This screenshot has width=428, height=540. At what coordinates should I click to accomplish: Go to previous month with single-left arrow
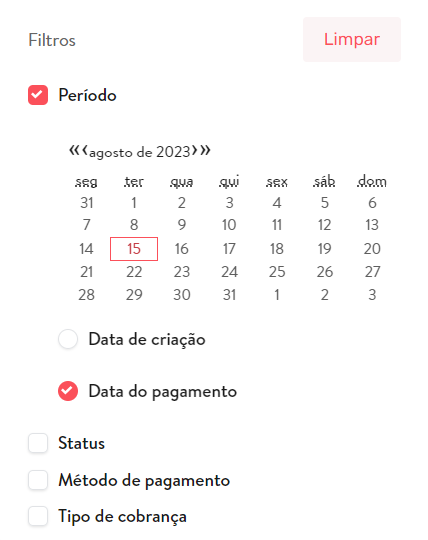pos(85,150)
